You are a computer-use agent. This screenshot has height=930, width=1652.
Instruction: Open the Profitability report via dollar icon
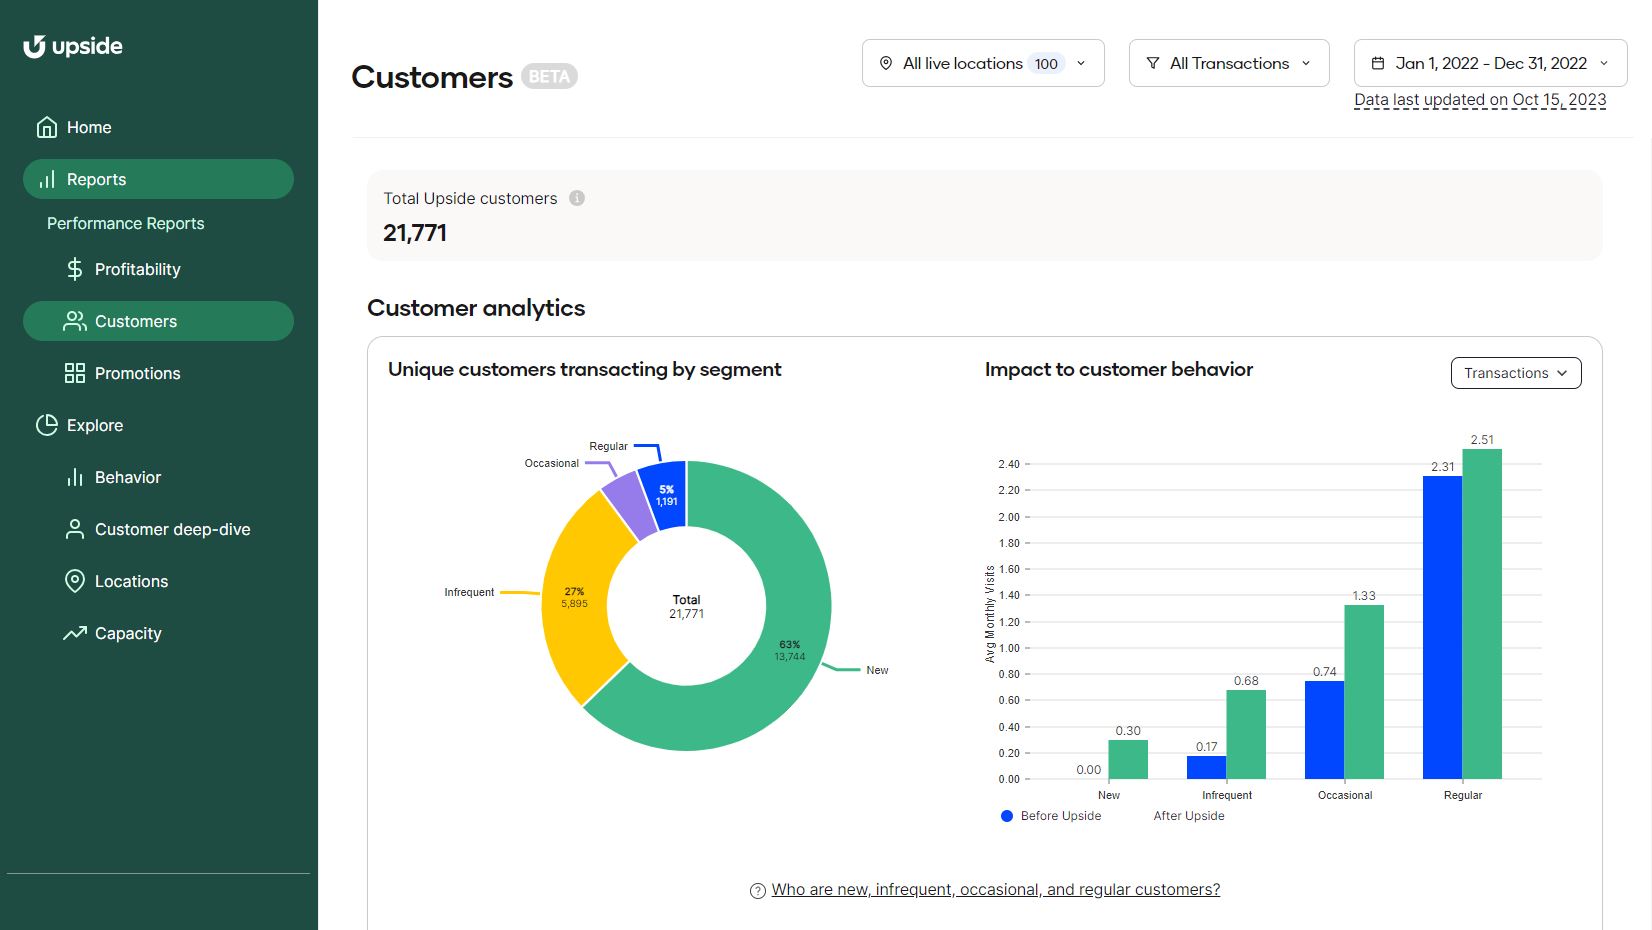73,269
